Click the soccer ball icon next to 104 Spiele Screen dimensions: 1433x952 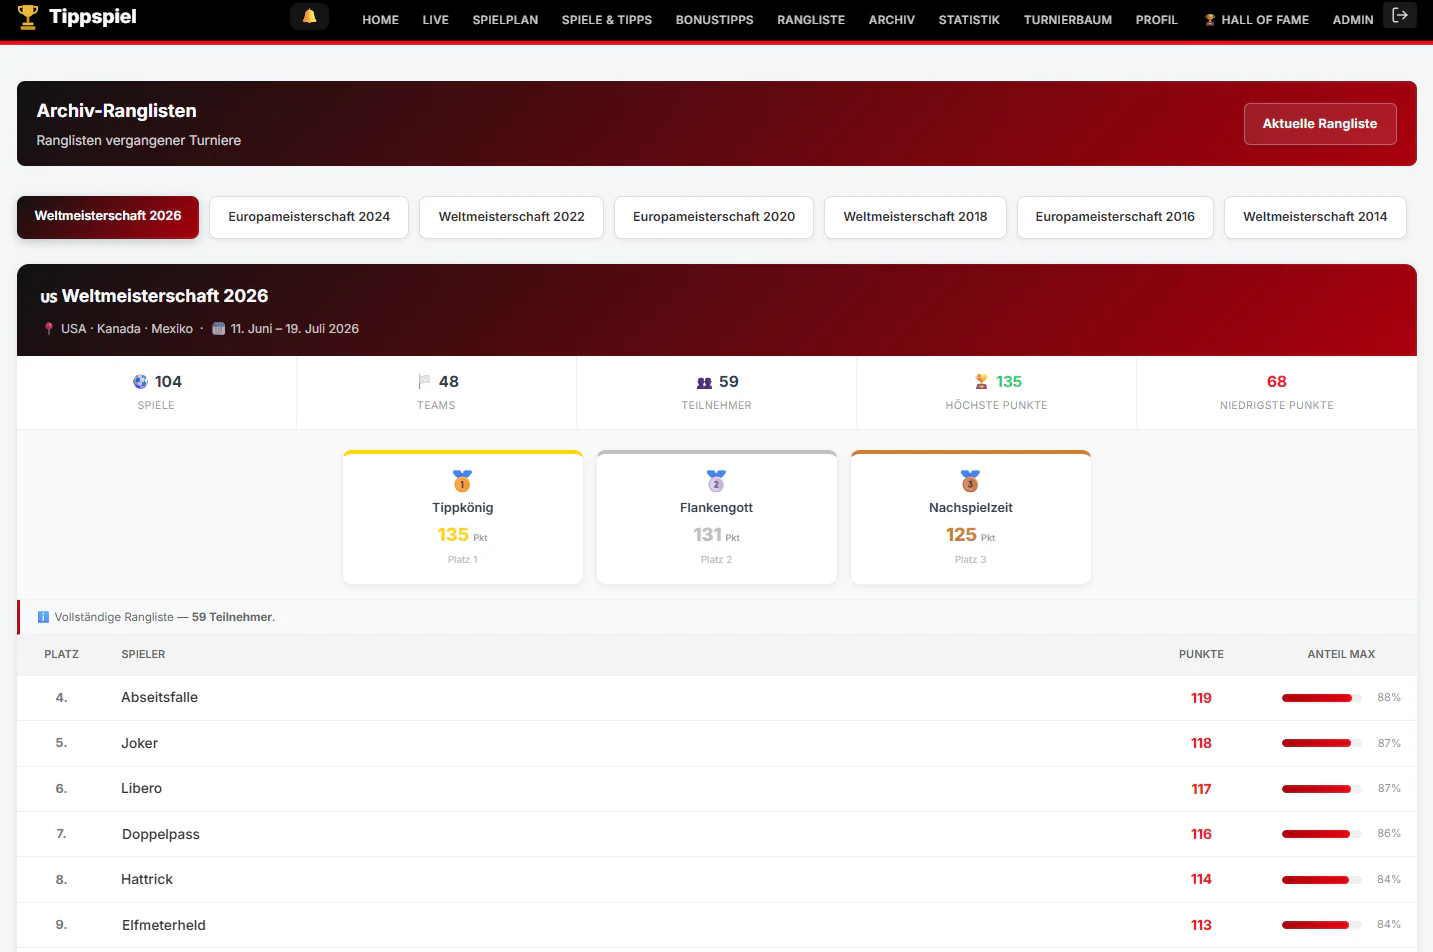140,381
